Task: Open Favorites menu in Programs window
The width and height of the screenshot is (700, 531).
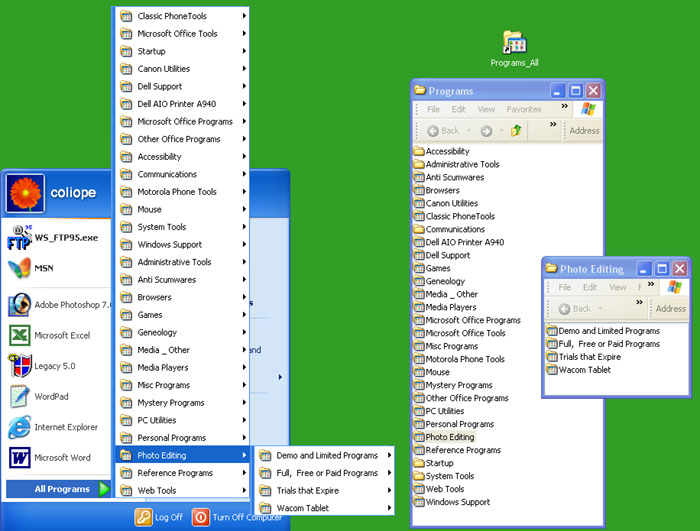Action: (524, 109)
